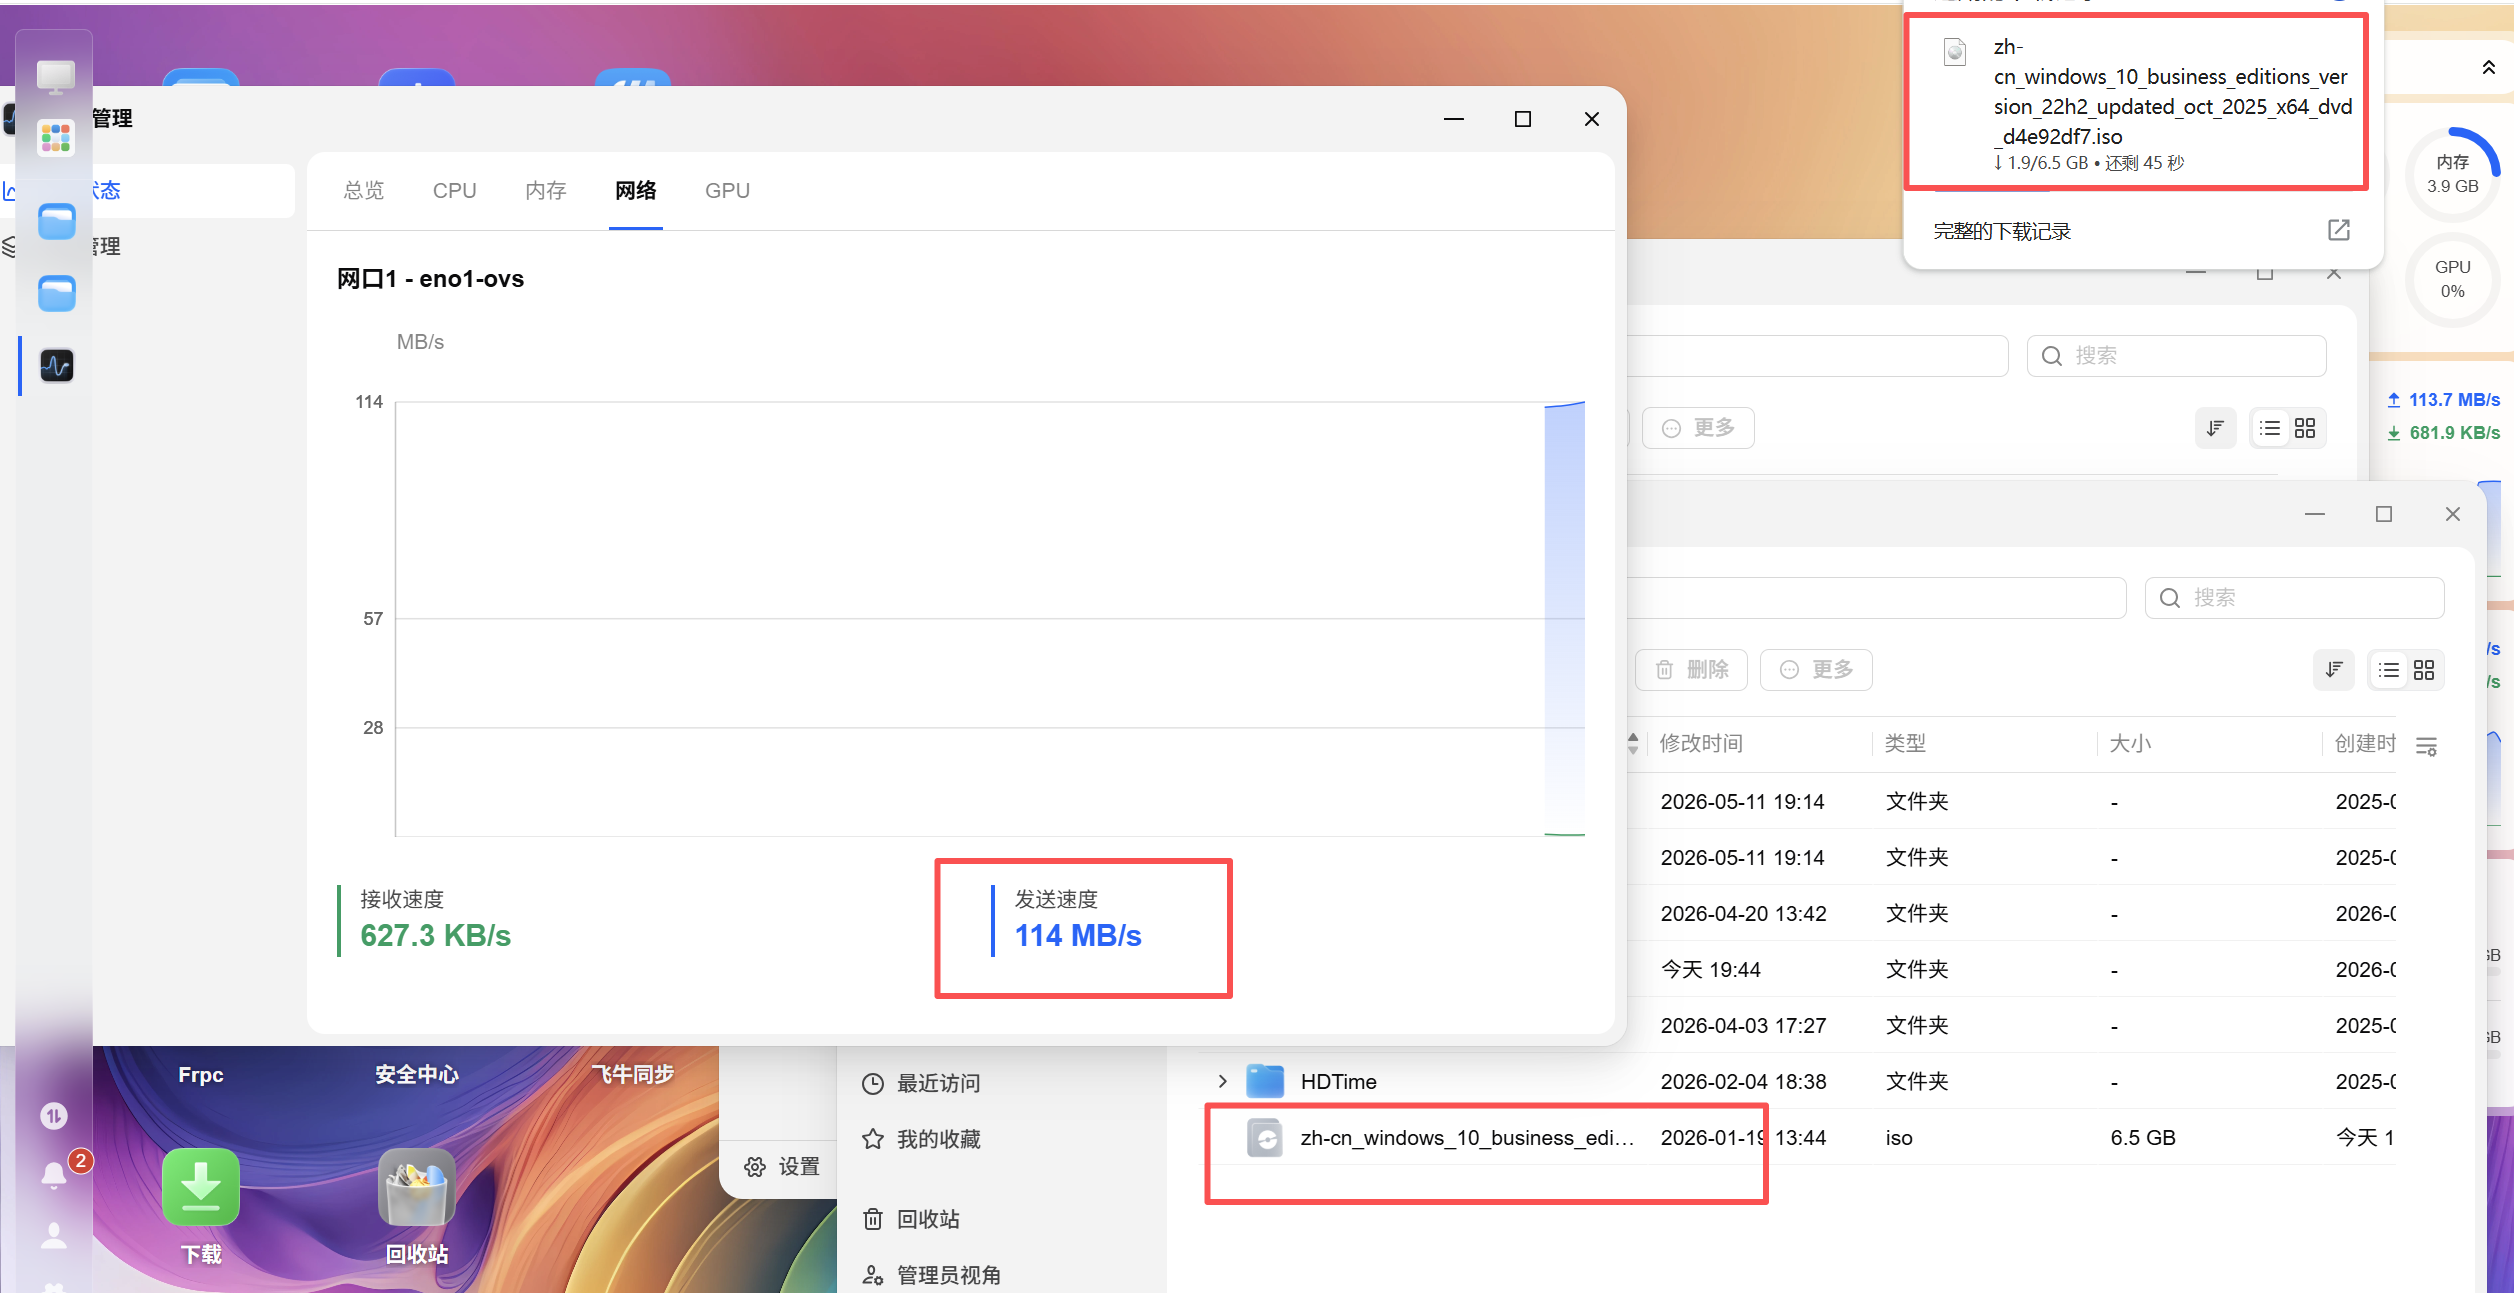Collapse the side panel with double chevron
2514x1293 pixels.
coord(2489,67)
